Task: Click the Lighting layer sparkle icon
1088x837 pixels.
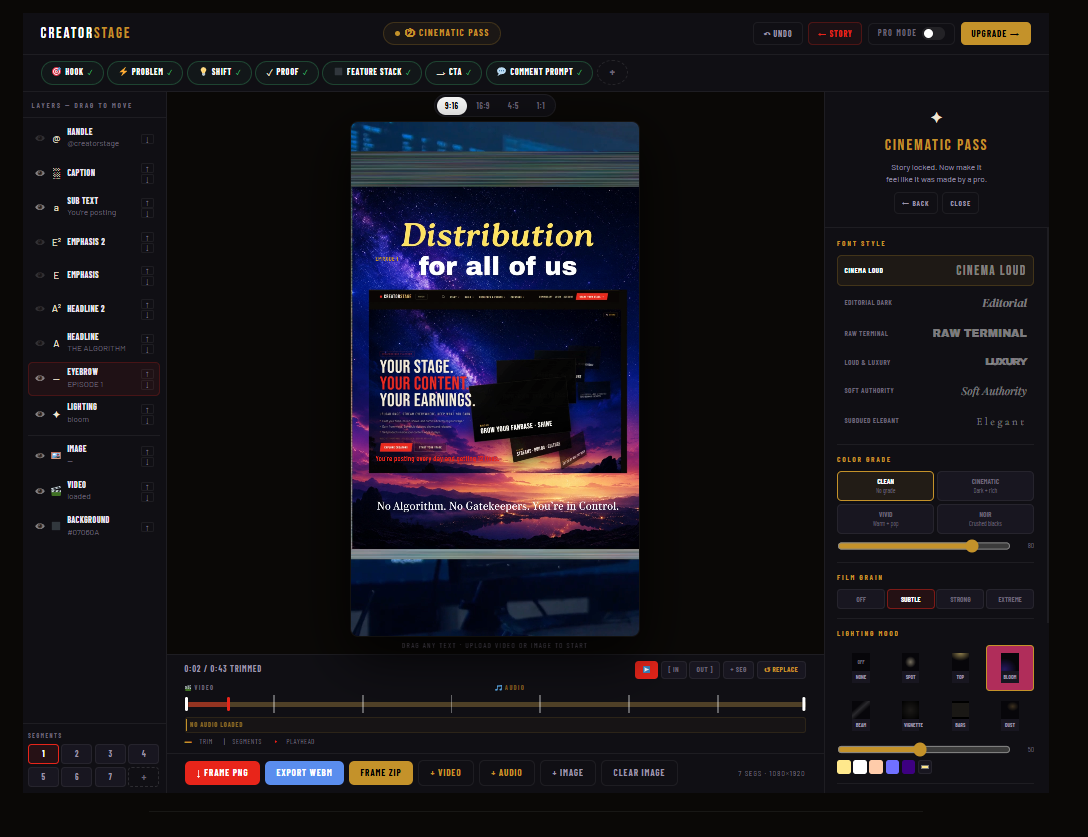Action: point(56,414)
